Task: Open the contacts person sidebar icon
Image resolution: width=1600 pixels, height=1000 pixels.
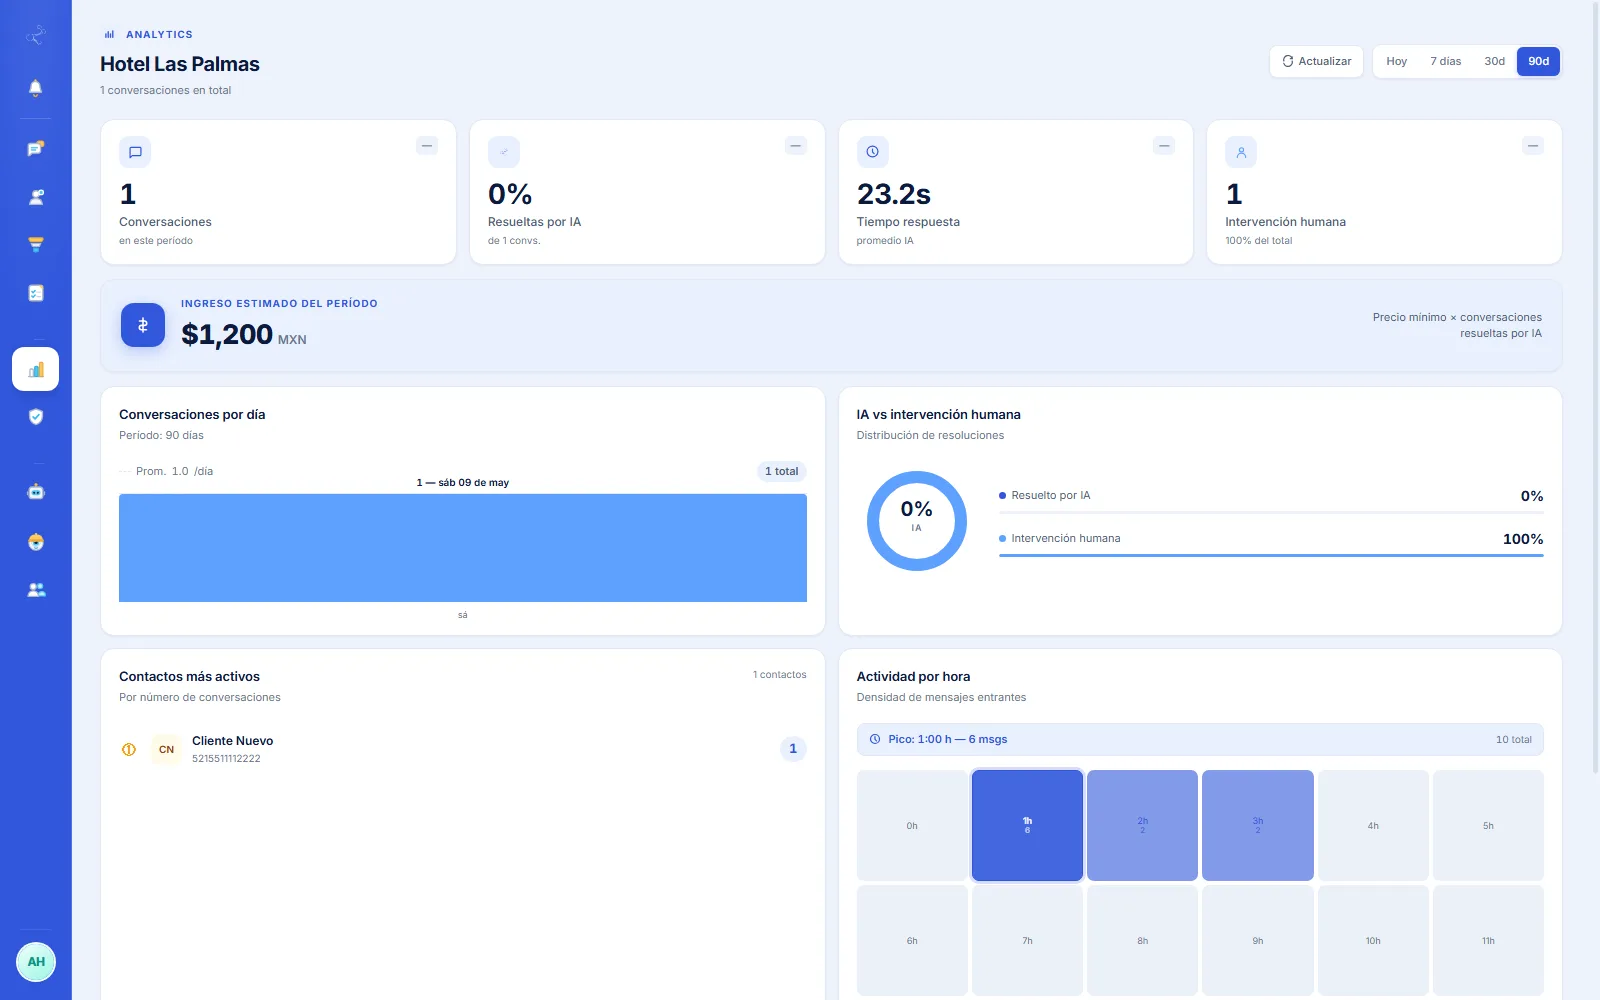Action: 35,197
